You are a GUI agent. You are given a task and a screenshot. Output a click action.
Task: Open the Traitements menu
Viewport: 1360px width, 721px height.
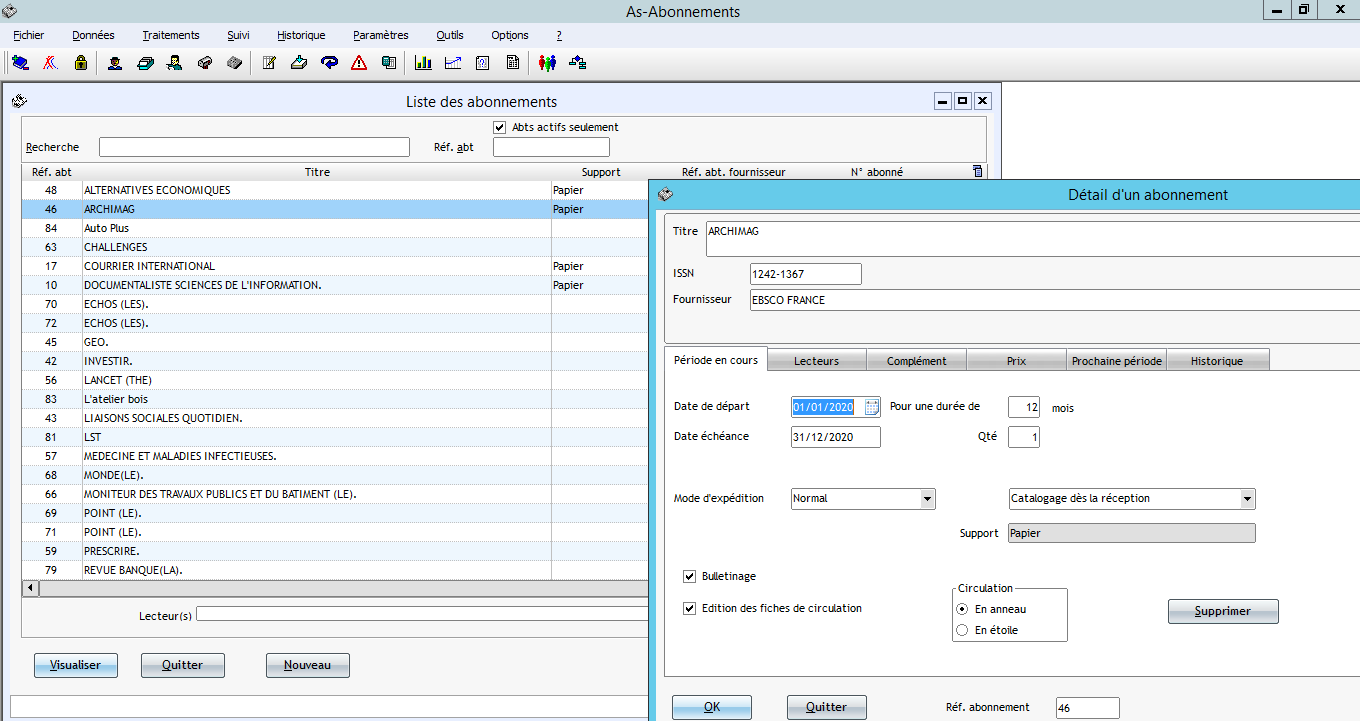[x=171, y=35]
